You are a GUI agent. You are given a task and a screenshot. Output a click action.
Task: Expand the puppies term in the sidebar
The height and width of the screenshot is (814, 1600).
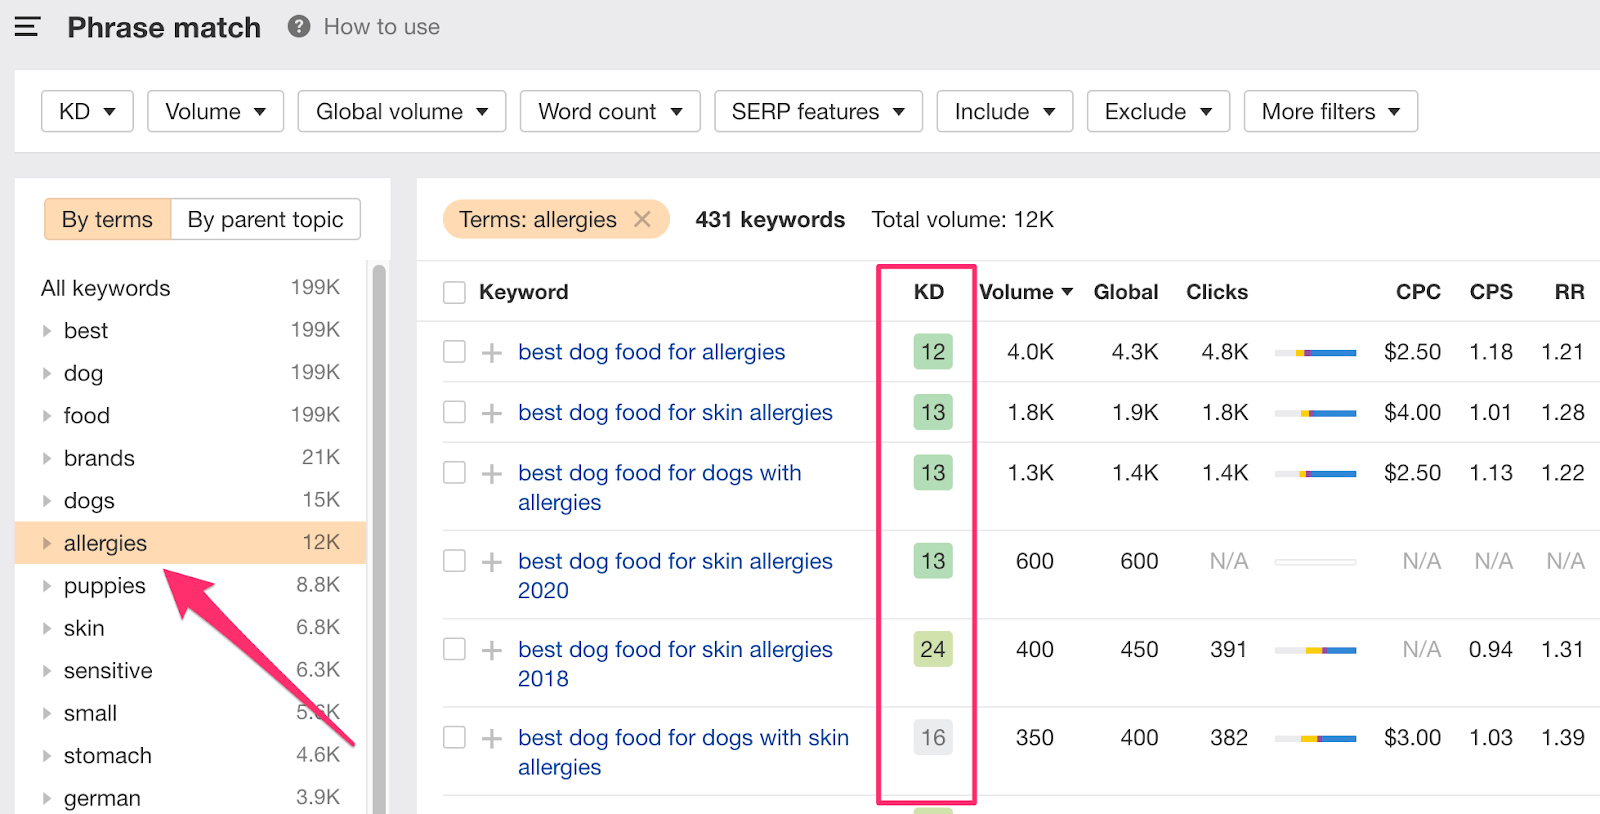tap(47, 586)
